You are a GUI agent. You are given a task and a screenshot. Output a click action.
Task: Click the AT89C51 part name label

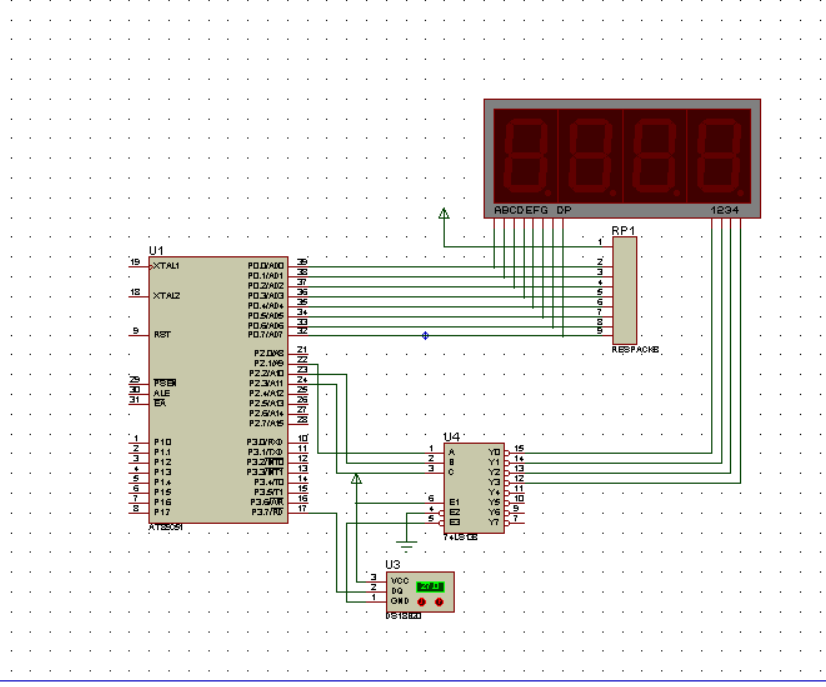166,527
